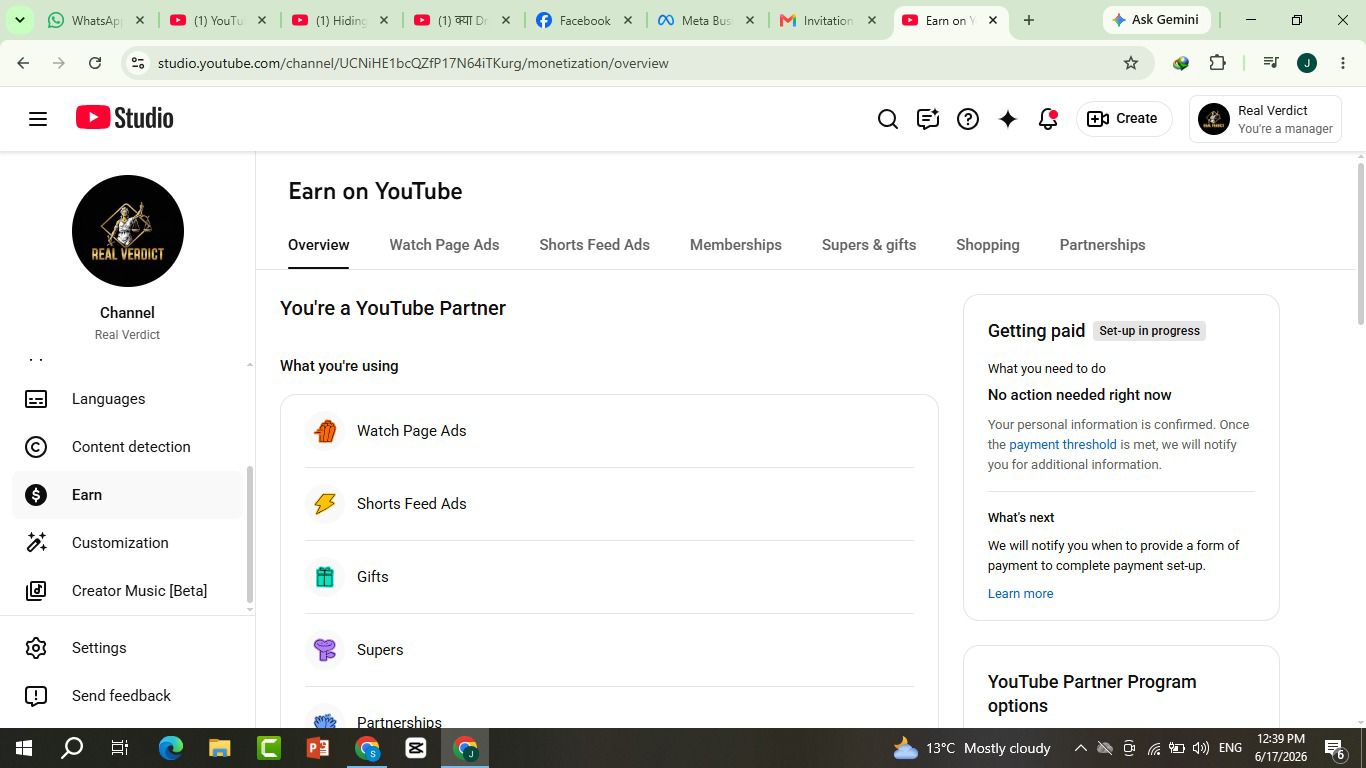This screenshot has width=1366, height=768.
Task: Click the YouTube Studio logo
Action: 125,118
